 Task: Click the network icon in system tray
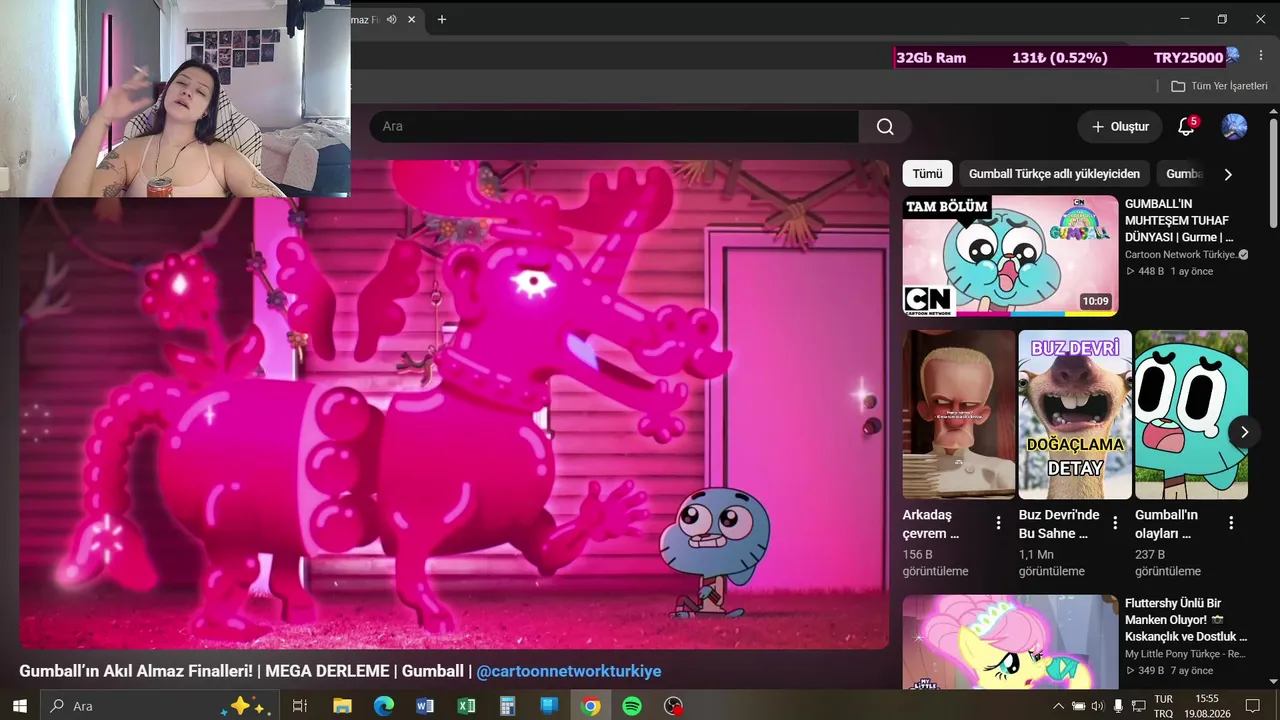[1139, 706]
